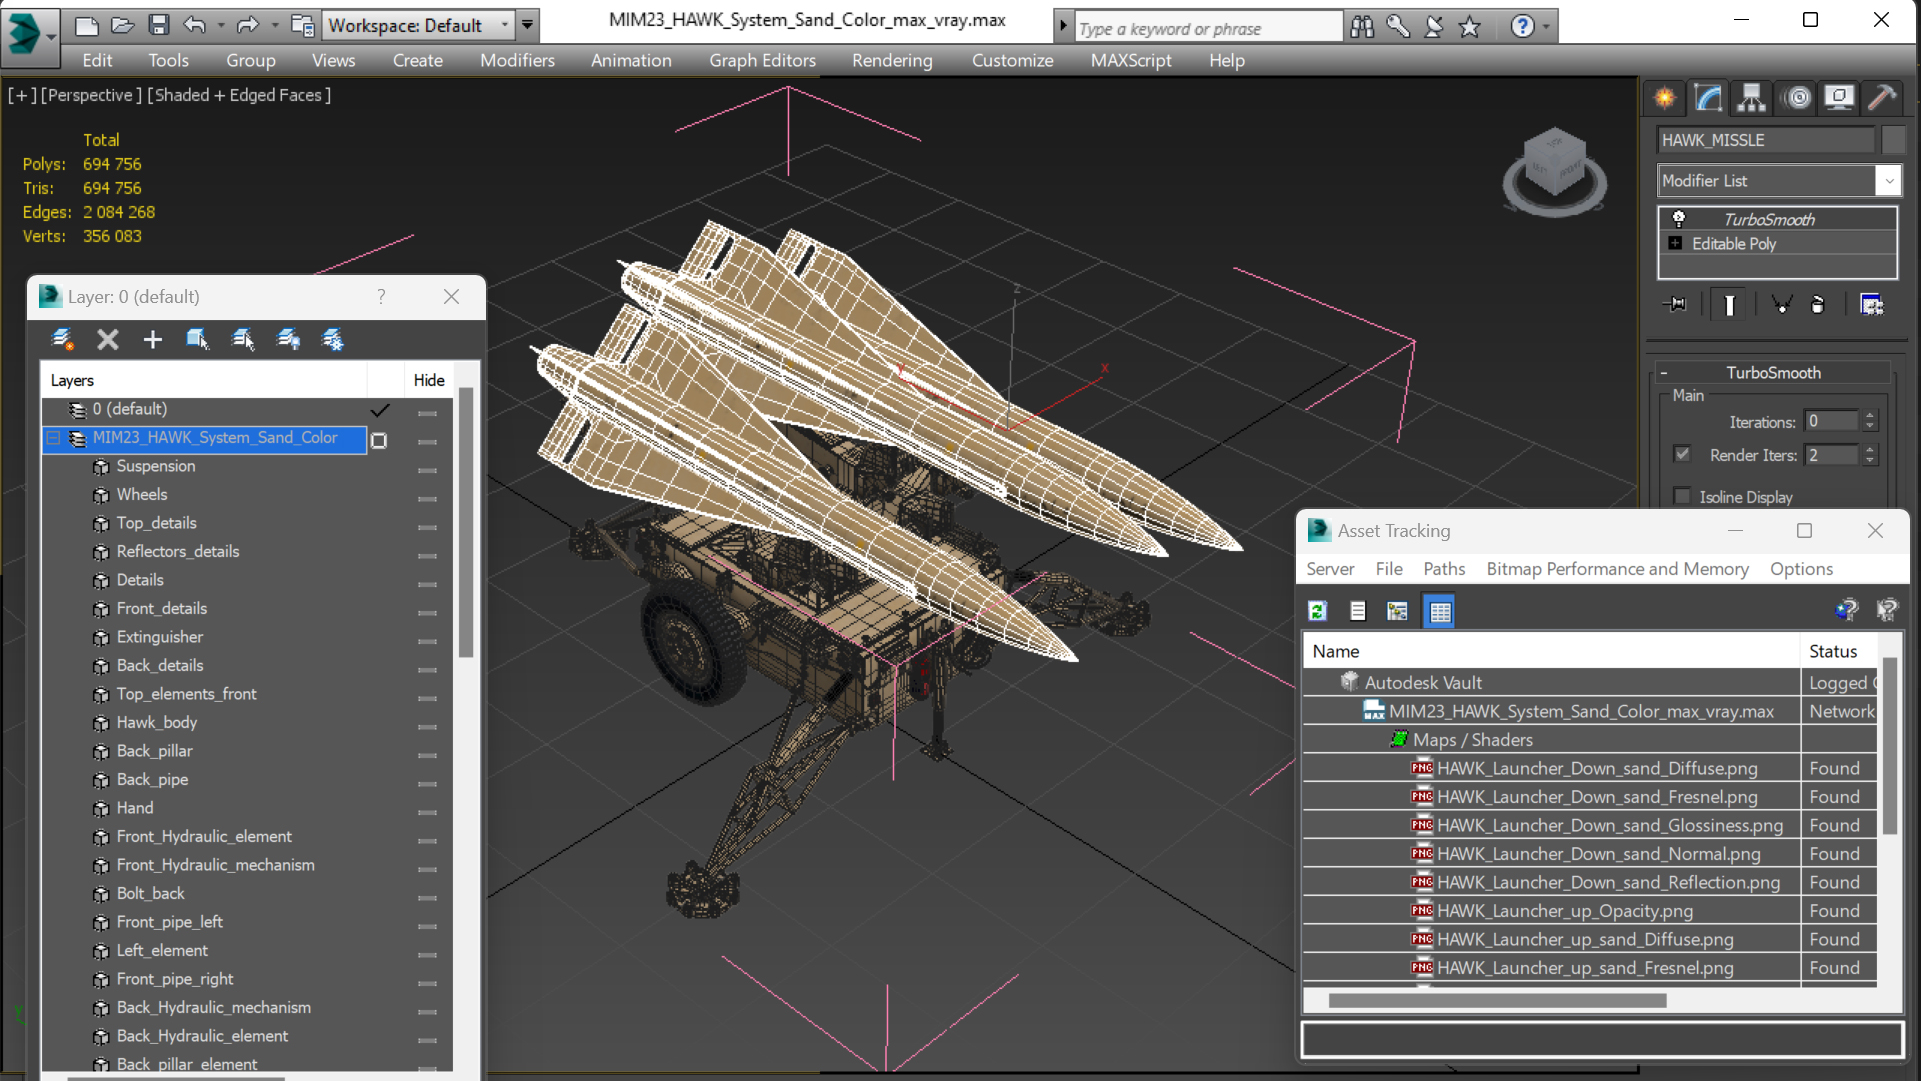Toggle Hide for Back_pillar layer item

tap(428, 755)
